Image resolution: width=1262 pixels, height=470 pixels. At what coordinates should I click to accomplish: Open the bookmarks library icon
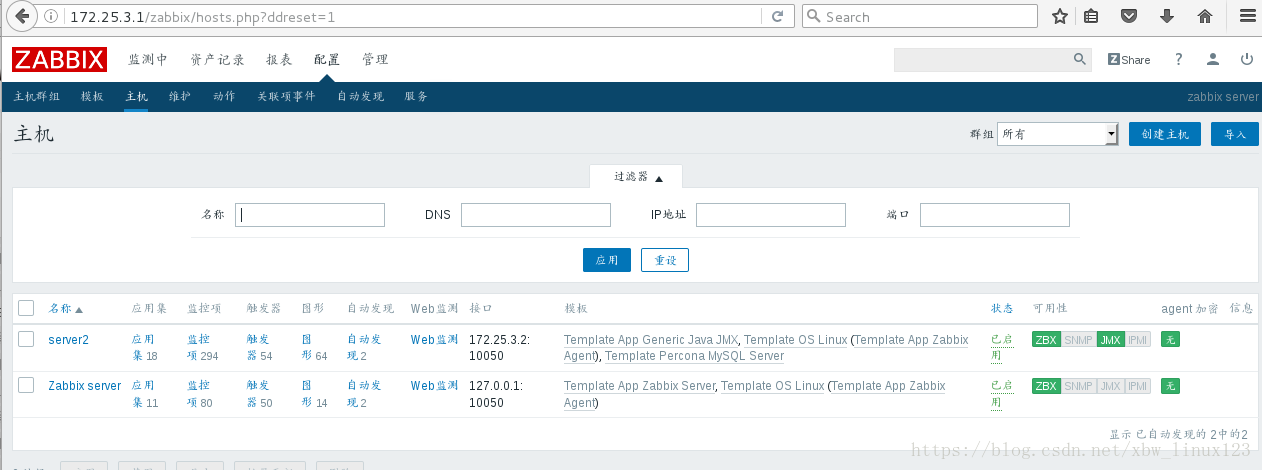click(1090, 16)
